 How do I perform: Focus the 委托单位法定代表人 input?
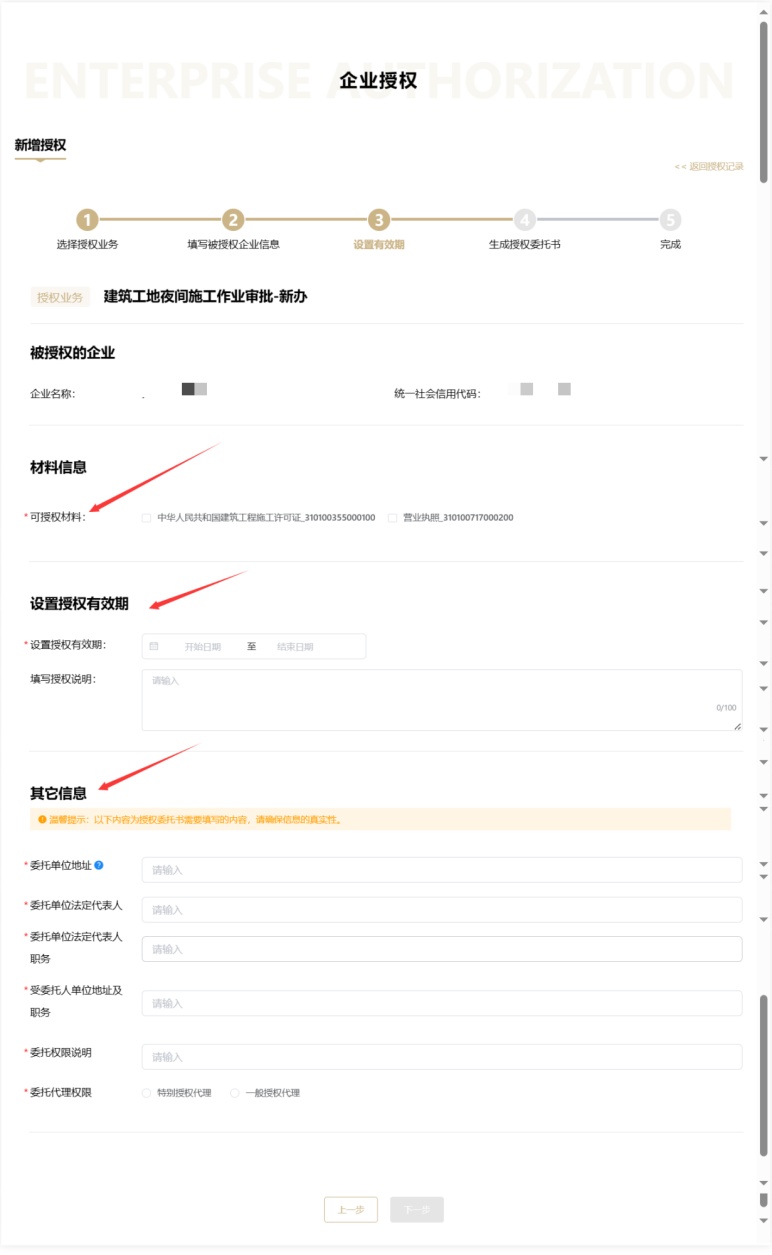pos(442,910)
